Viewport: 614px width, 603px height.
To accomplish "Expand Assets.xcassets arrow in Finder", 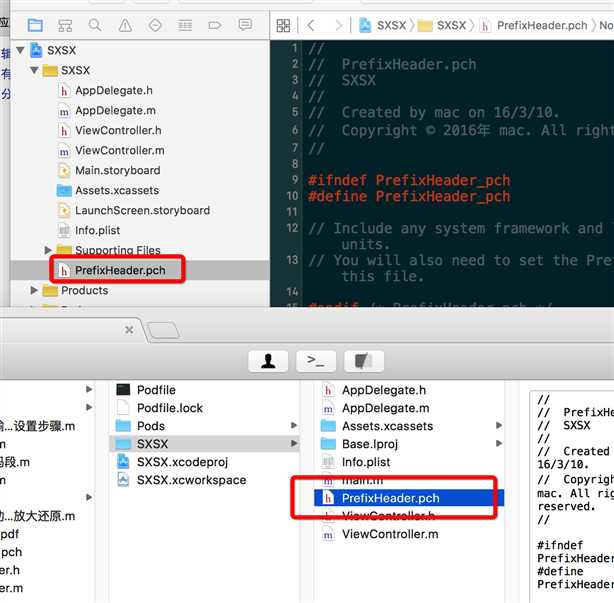I will (499, 425).
